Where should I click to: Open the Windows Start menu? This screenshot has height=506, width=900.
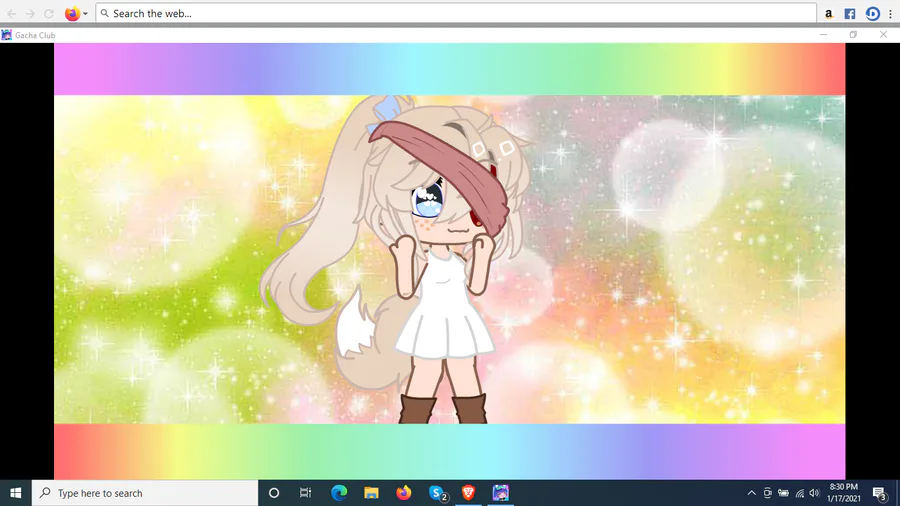pyautogui.click(x=15, y=493)
